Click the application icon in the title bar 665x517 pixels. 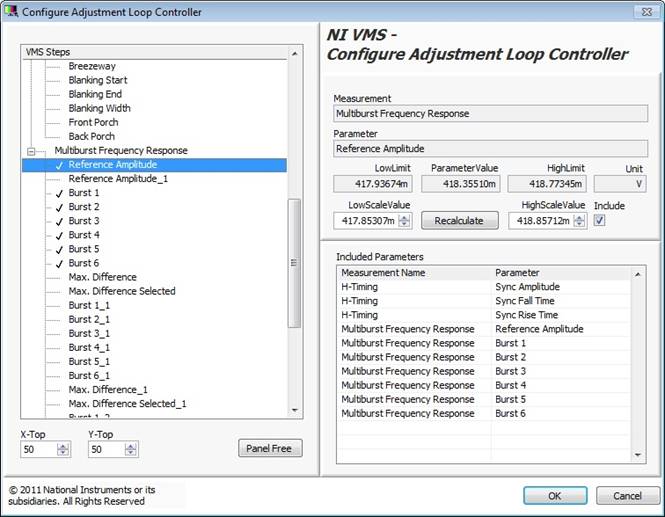(11, 11)
